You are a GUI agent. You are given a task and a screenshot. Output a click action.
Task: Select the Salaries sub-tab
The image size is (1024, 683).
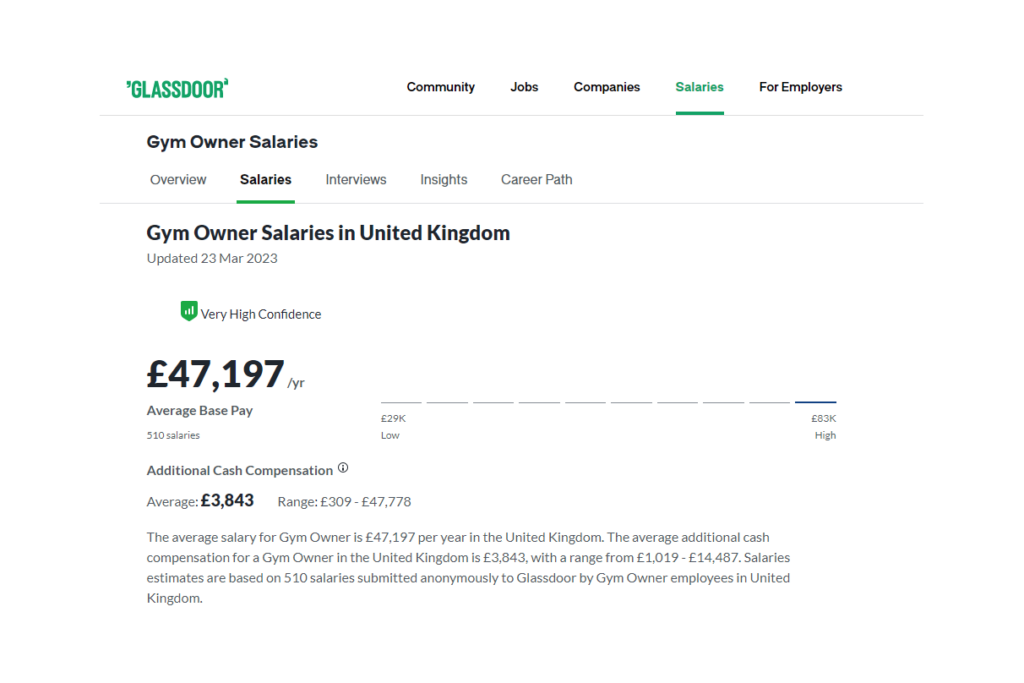pos(266,180)
